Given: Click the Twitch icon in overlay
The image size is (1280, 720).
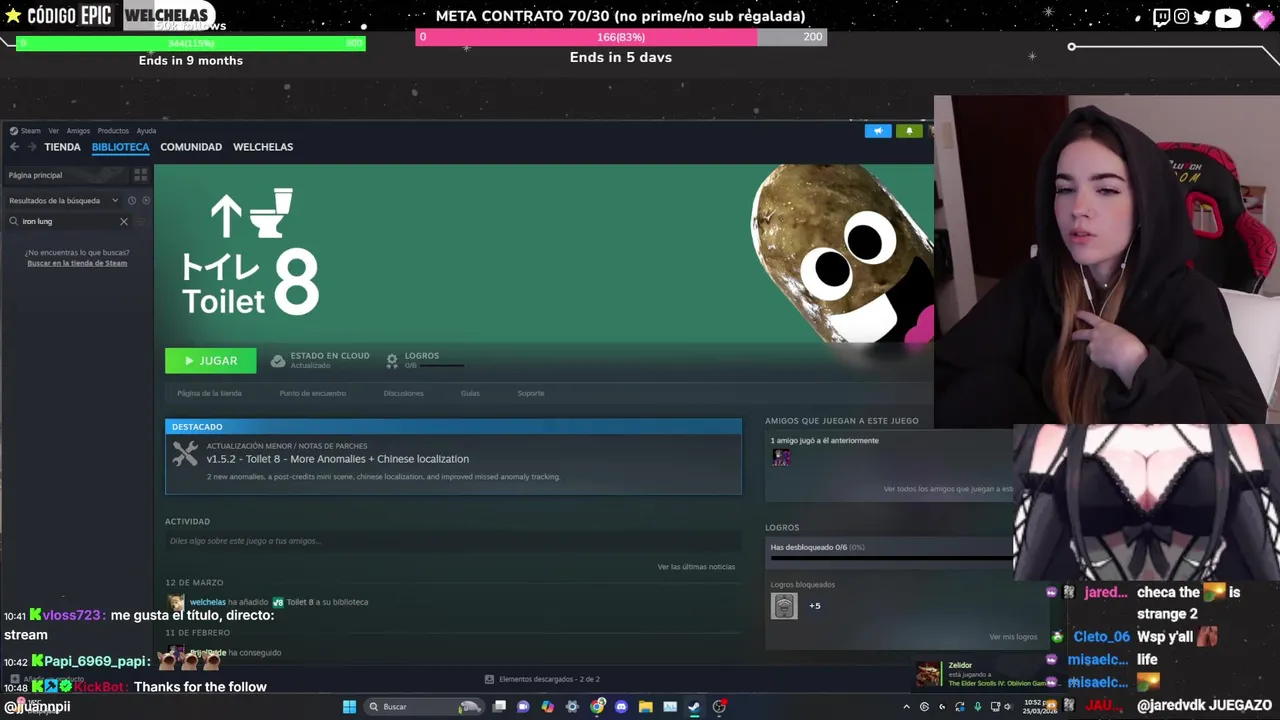Looking at the screenshot, I should [1161, 17].
